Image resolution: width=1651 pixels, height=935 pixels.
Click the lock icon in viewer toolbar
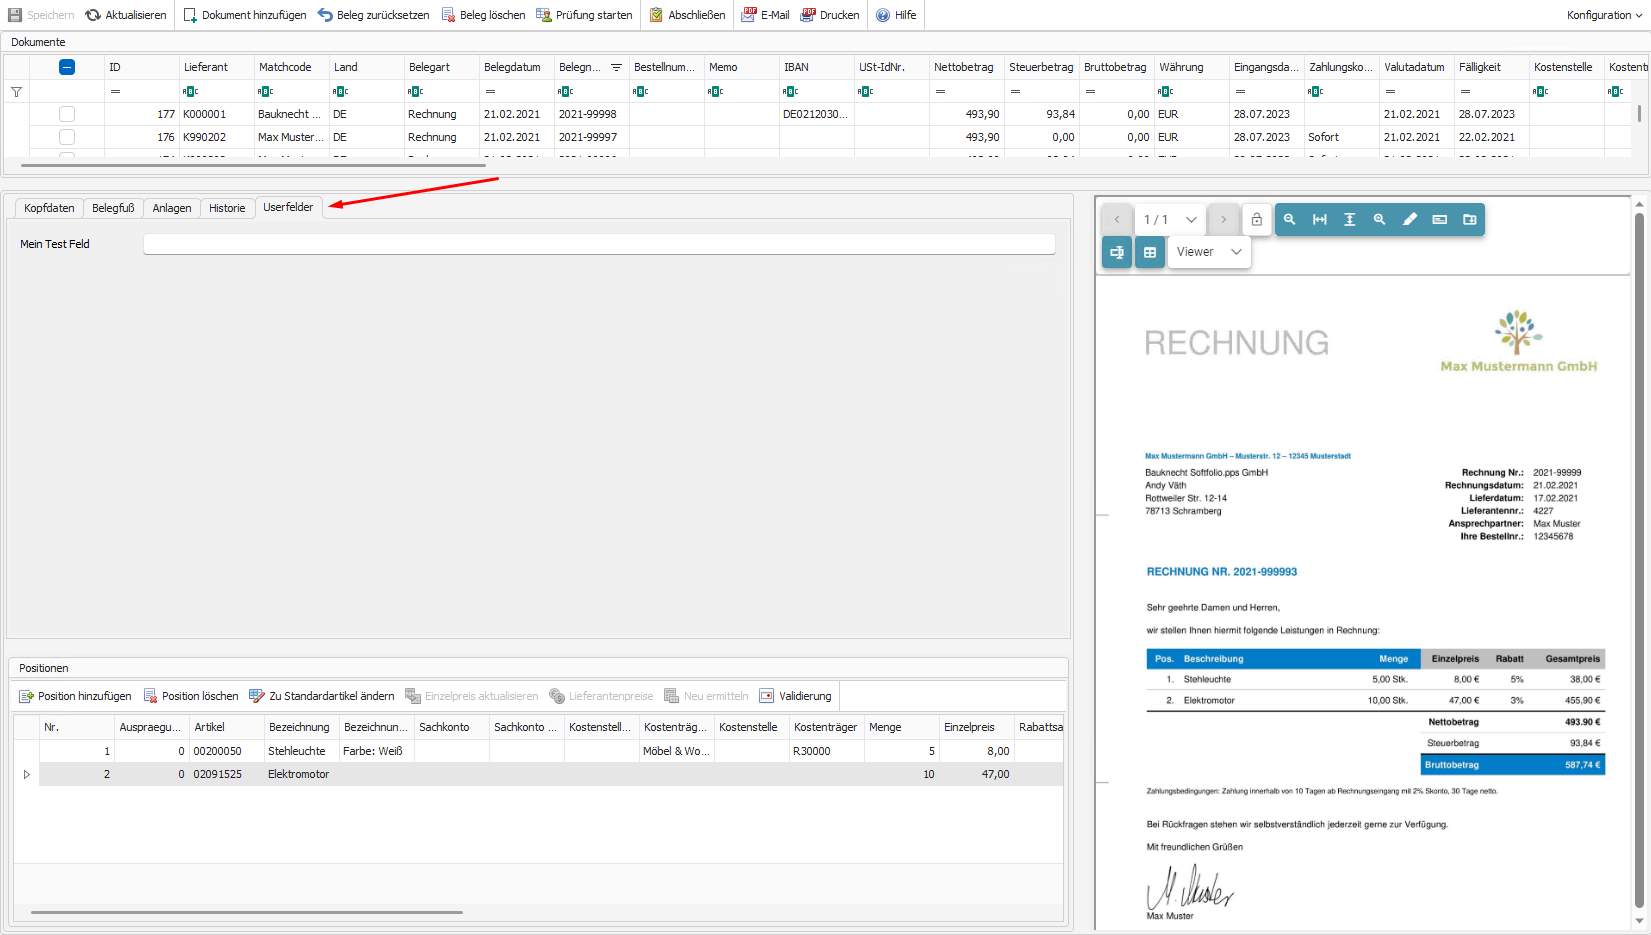point(1257,220)
